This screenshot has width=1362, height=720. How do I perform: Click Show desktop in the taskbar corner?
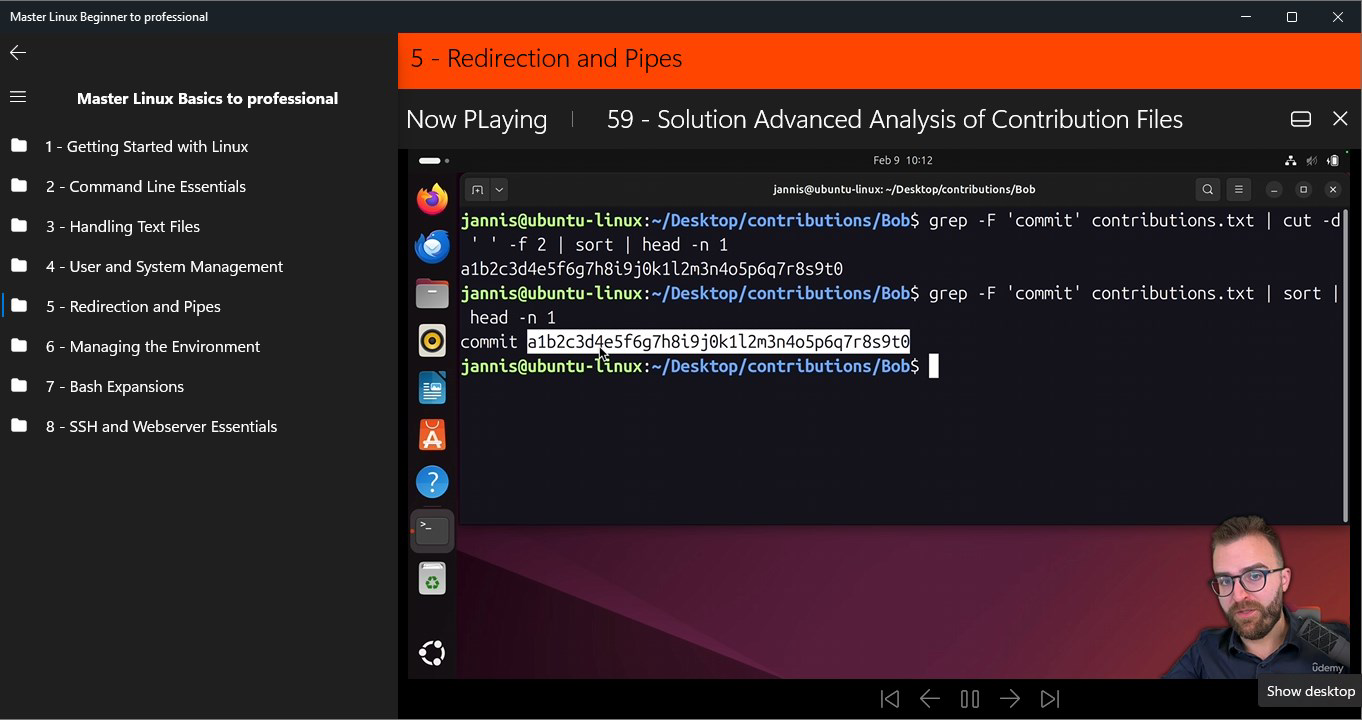click(1310, 691)
